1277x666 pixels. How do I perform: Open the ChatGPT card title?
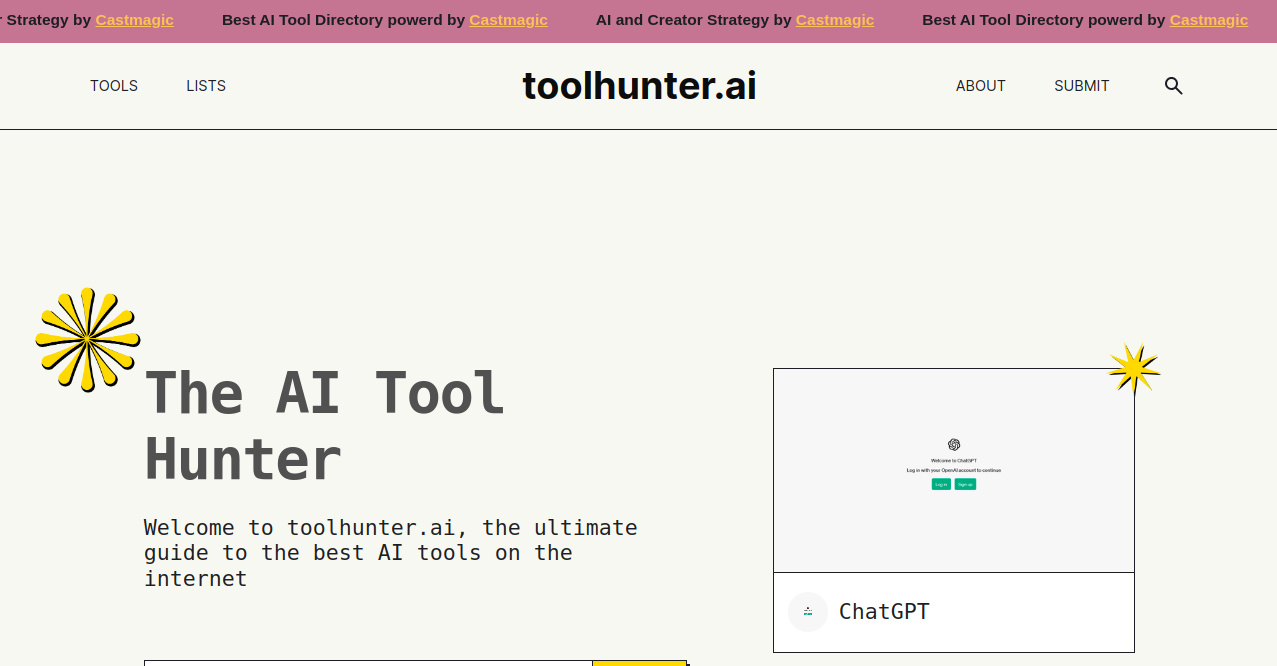click(x=884, y=612)
